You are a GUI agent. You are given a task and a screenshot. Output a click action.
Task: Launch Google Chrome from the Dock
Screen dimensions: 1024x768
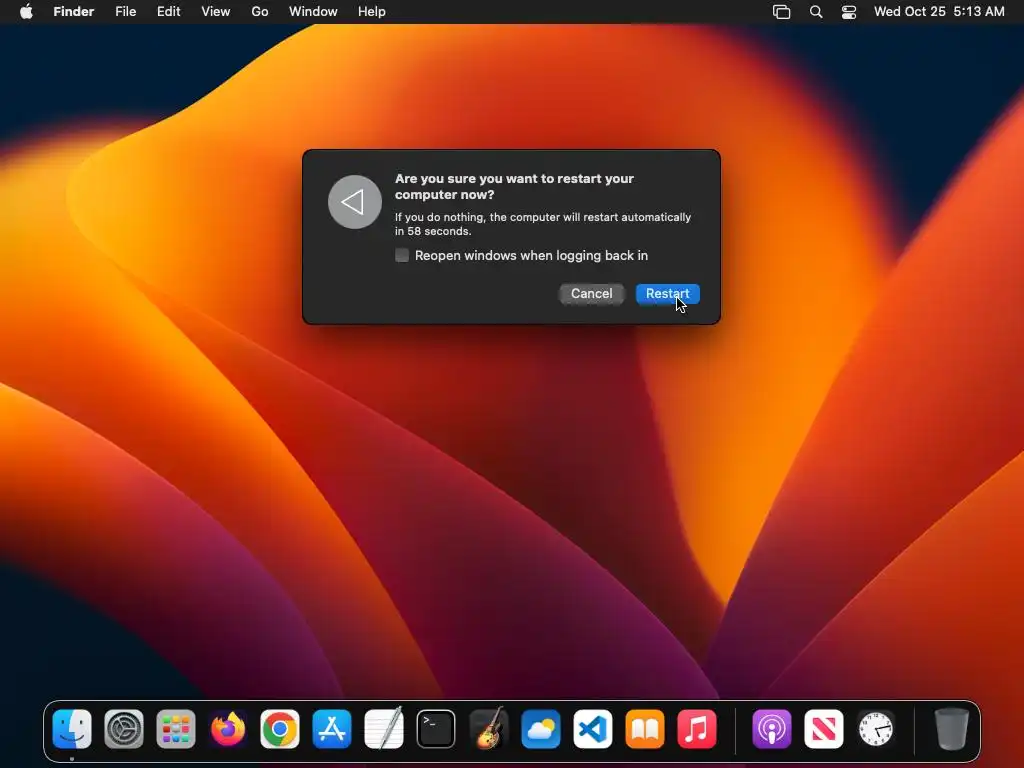click(x=280, y=729)
